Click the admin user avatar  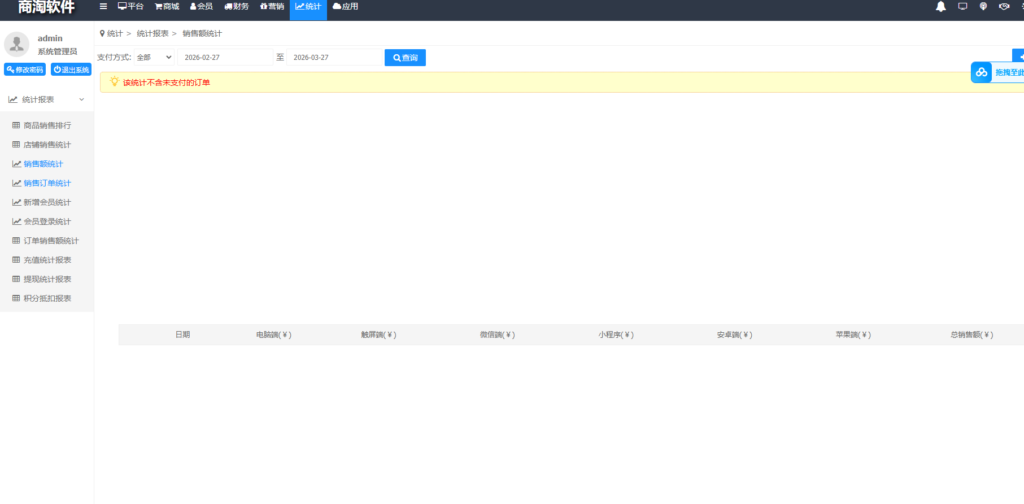(16, 43)
